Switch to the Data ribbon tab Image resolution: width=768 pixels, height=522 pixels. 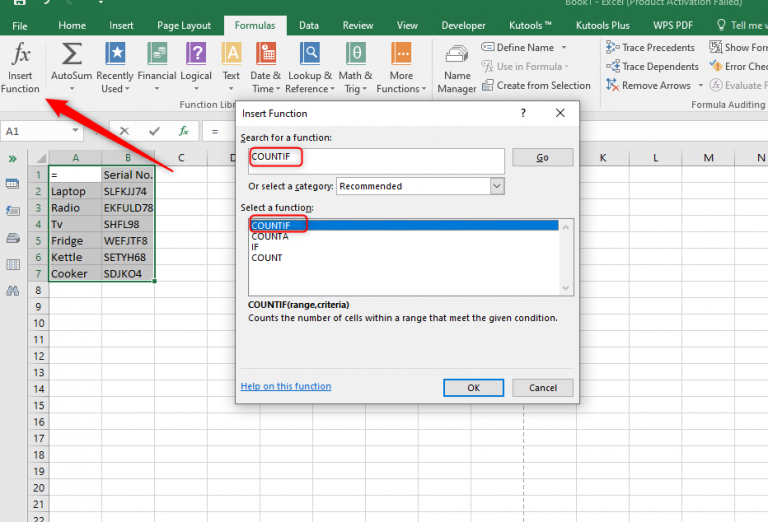click(x=309, y=25)
